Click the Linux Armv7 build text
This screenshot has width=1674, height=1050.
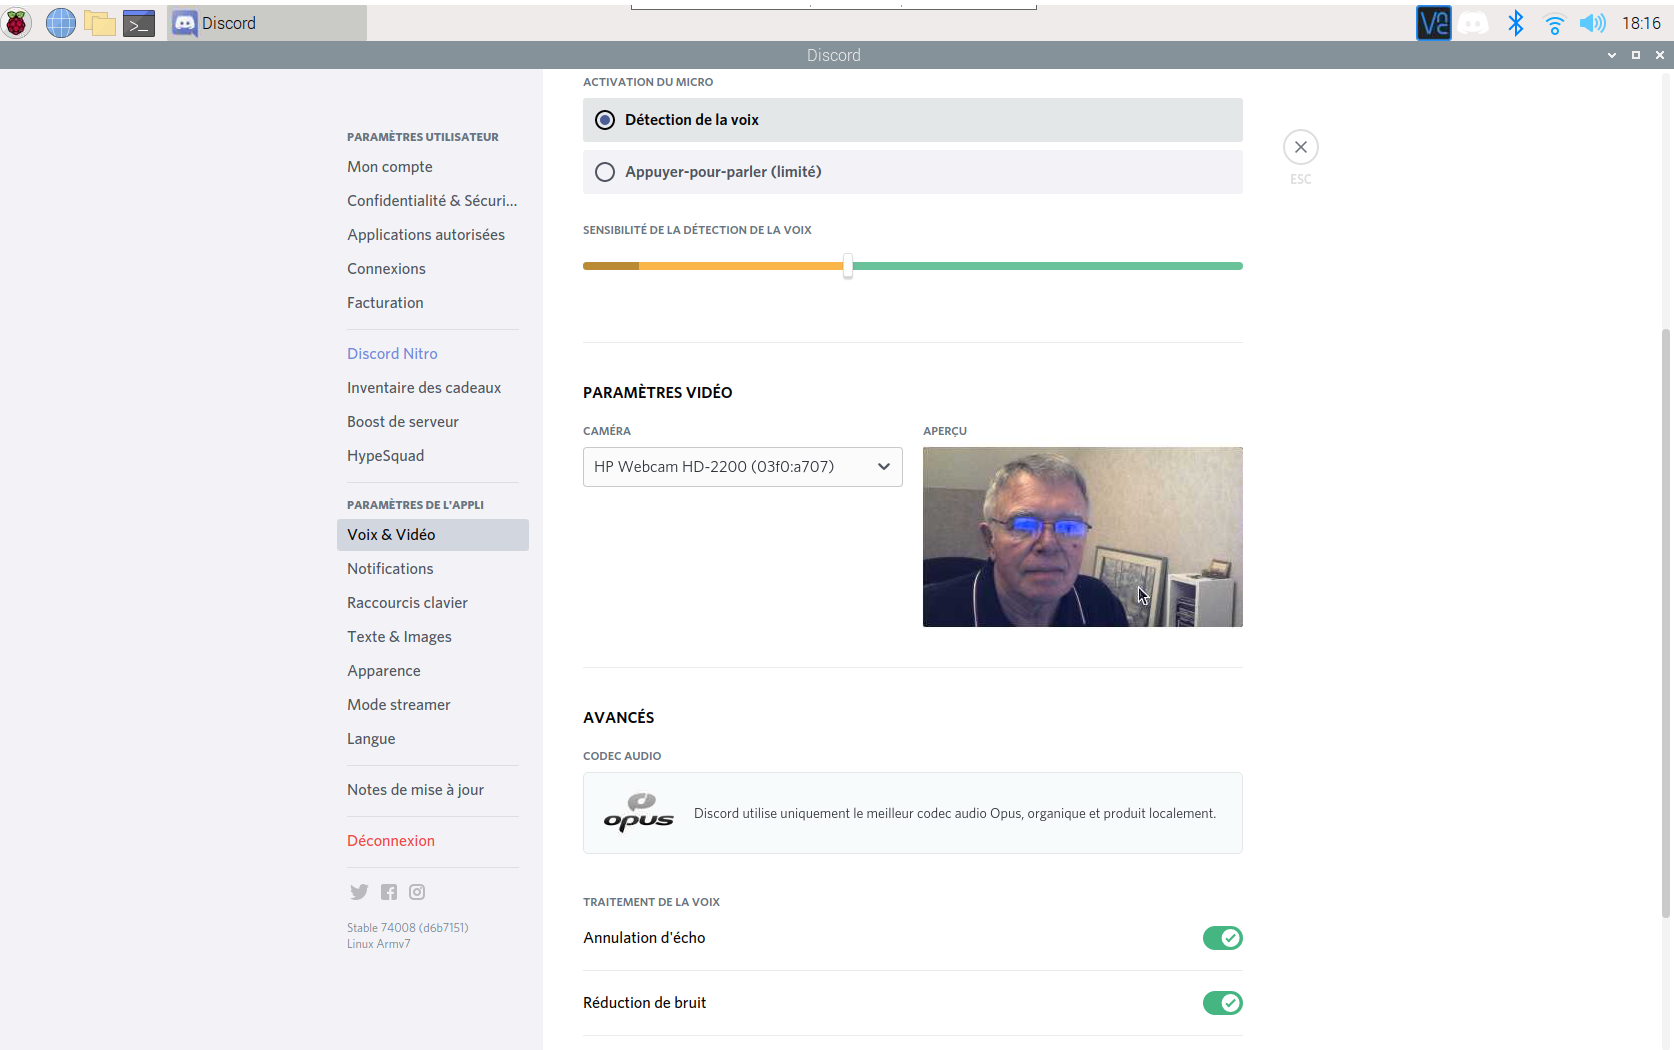click(x=378, y=944)
